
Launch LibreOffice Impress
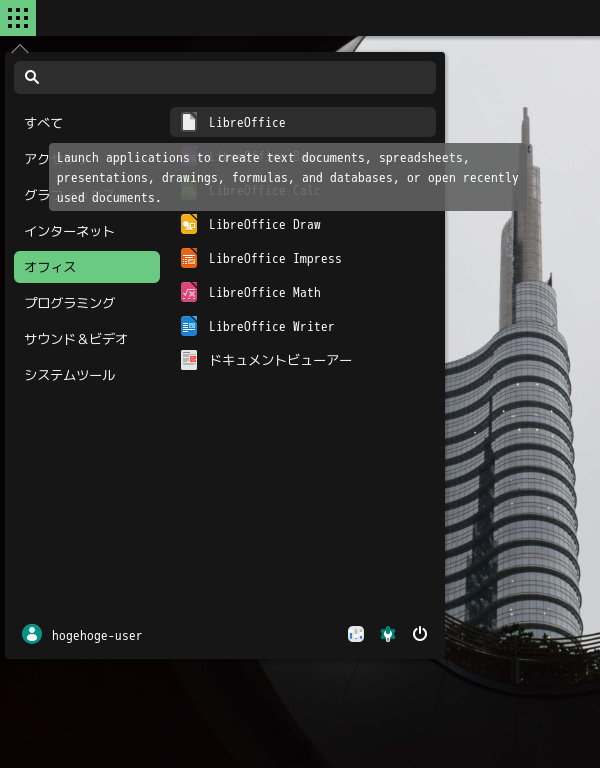tap(303, 258)
